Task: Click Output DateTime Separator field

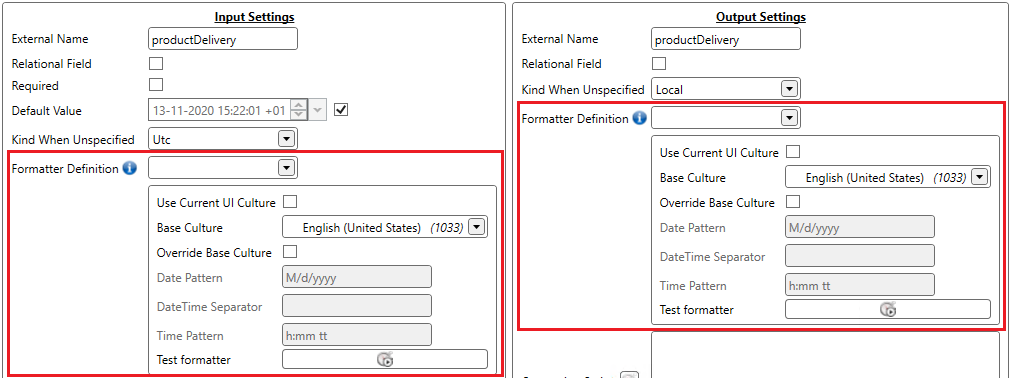Action: [x=860, y=256]
